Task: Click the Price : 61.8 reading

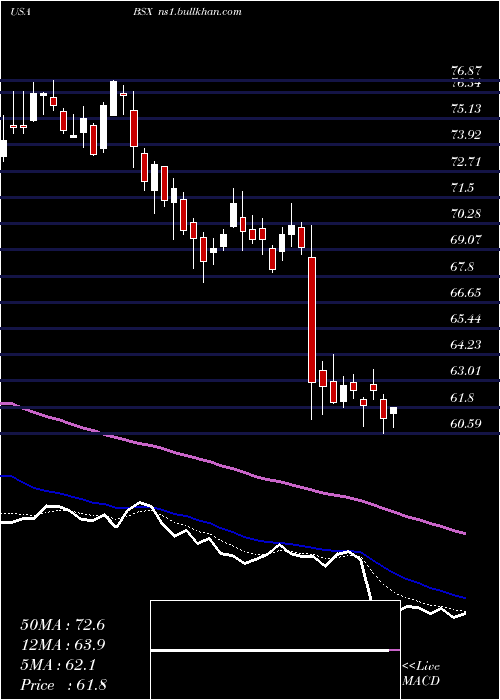Action: pyautogui.click(x=63, y=685)
